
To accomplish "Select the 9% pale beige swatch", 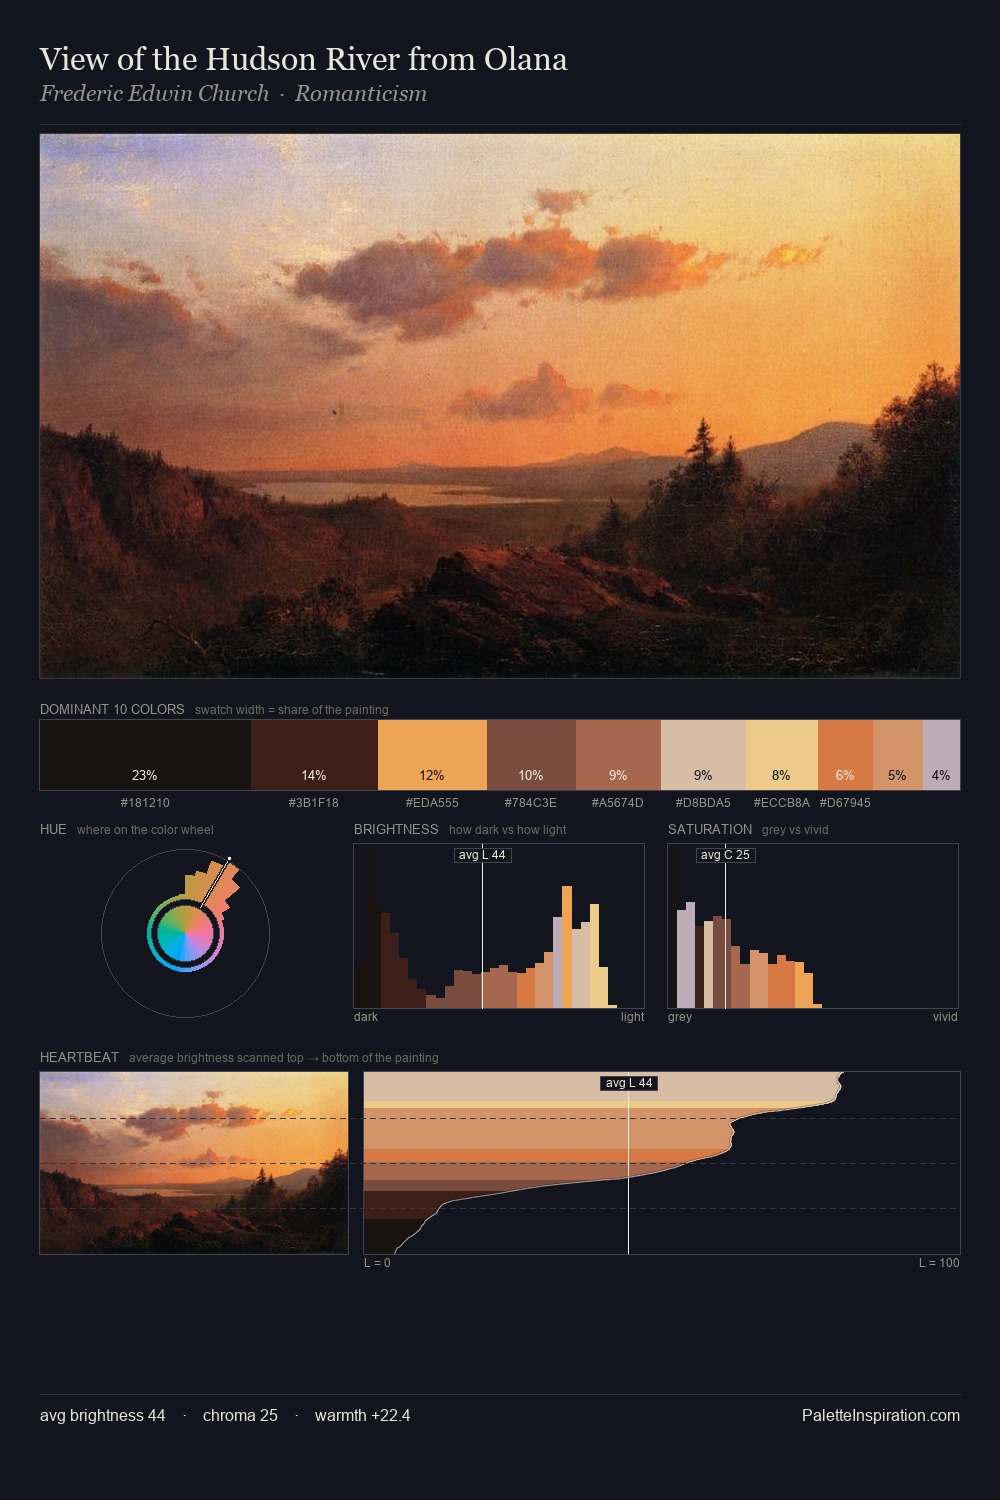I will (703, 755).
